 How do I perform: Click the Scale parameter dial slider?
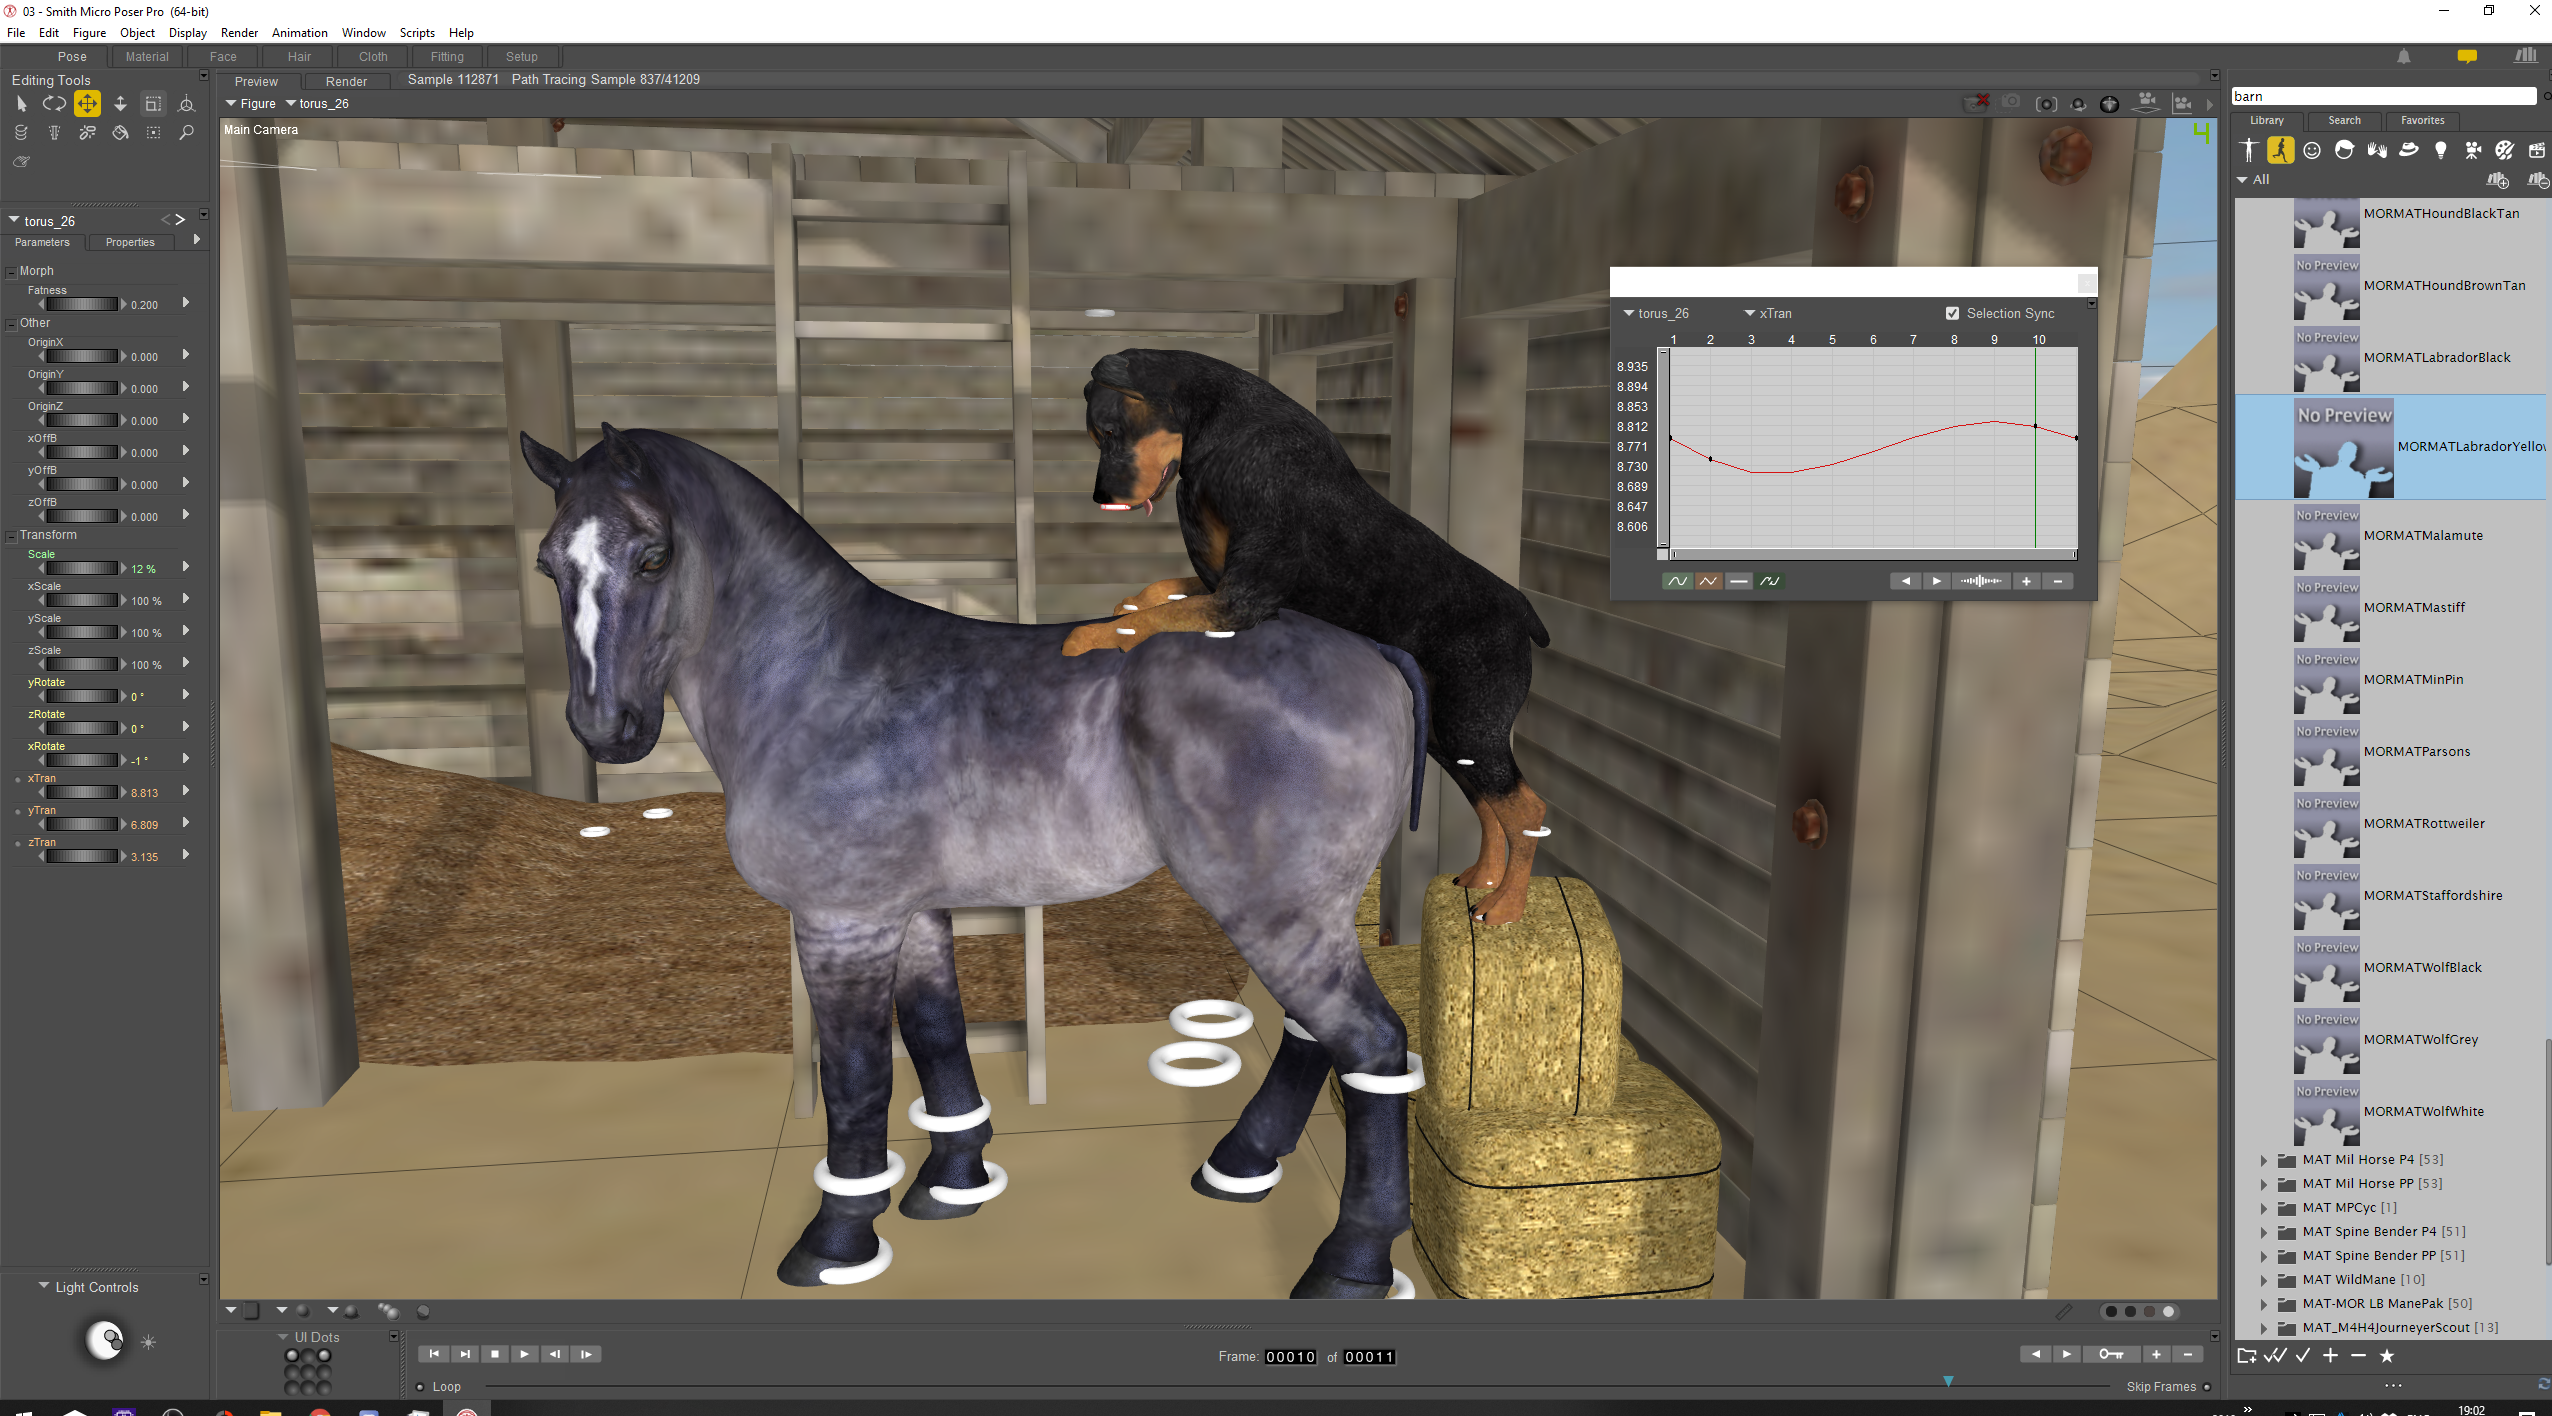[x=82, y=568]
